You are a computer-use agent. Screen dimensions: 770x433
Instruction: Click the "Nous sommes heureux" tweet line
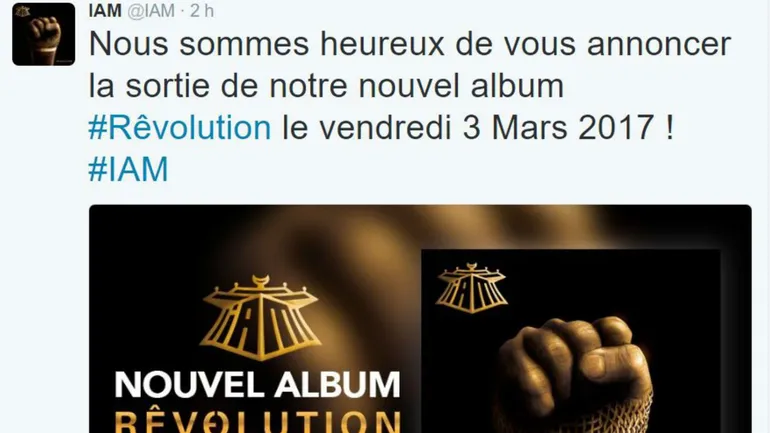click(x=257, y=43)
